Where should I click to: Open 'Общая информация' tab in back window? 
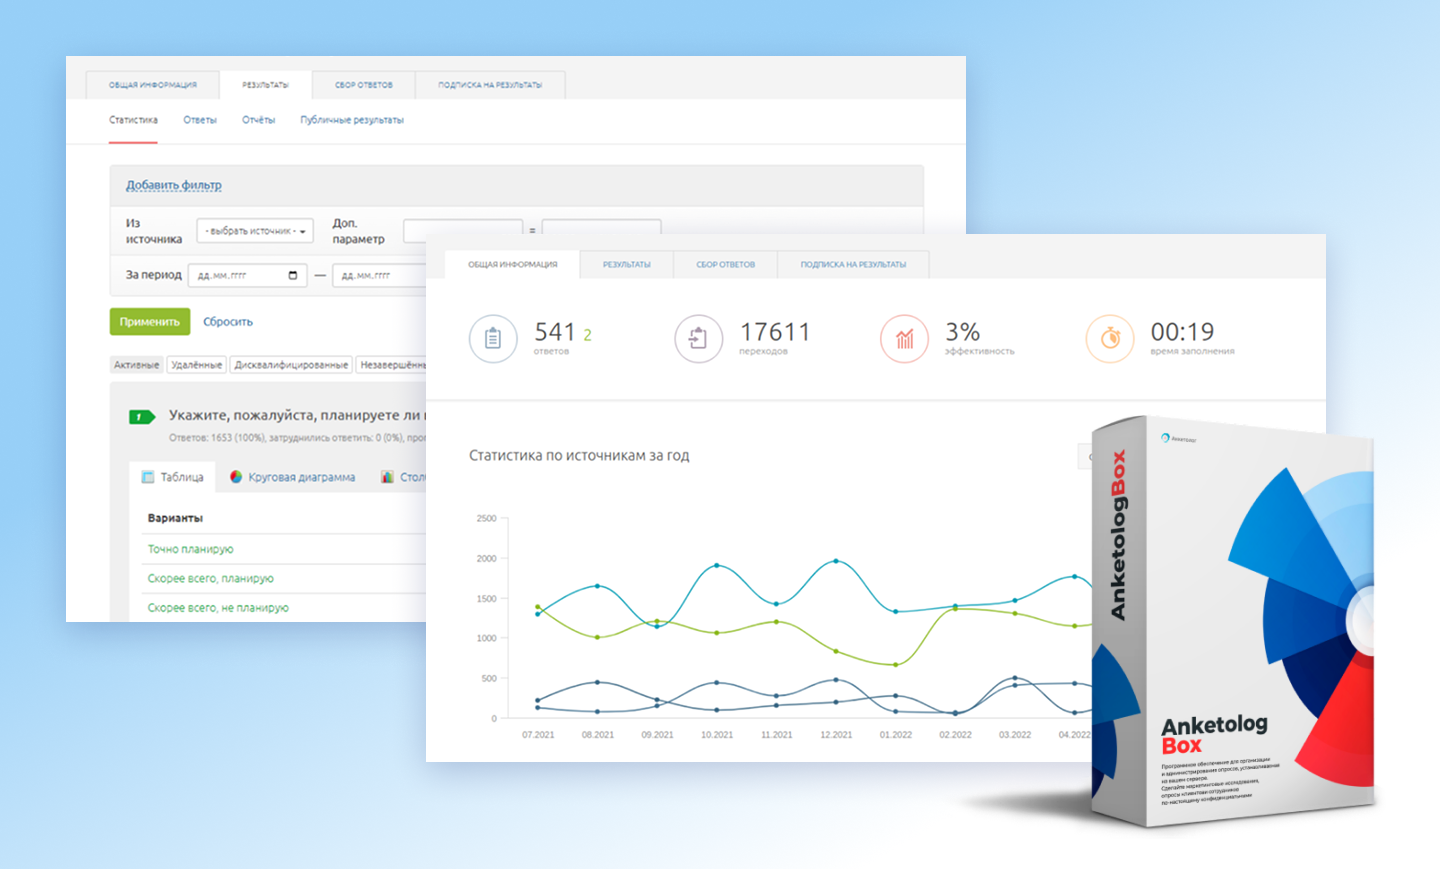point(153,85)
